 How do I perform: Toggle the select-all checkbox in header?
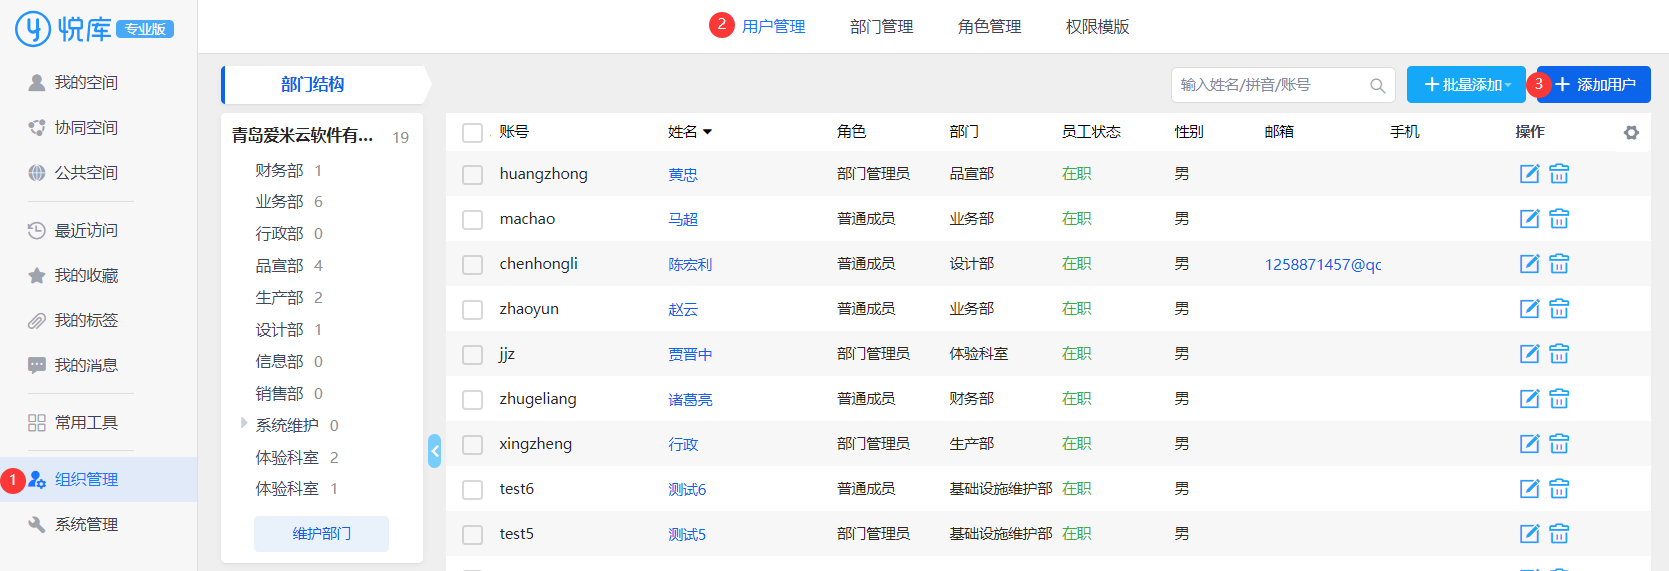(472, 133)
